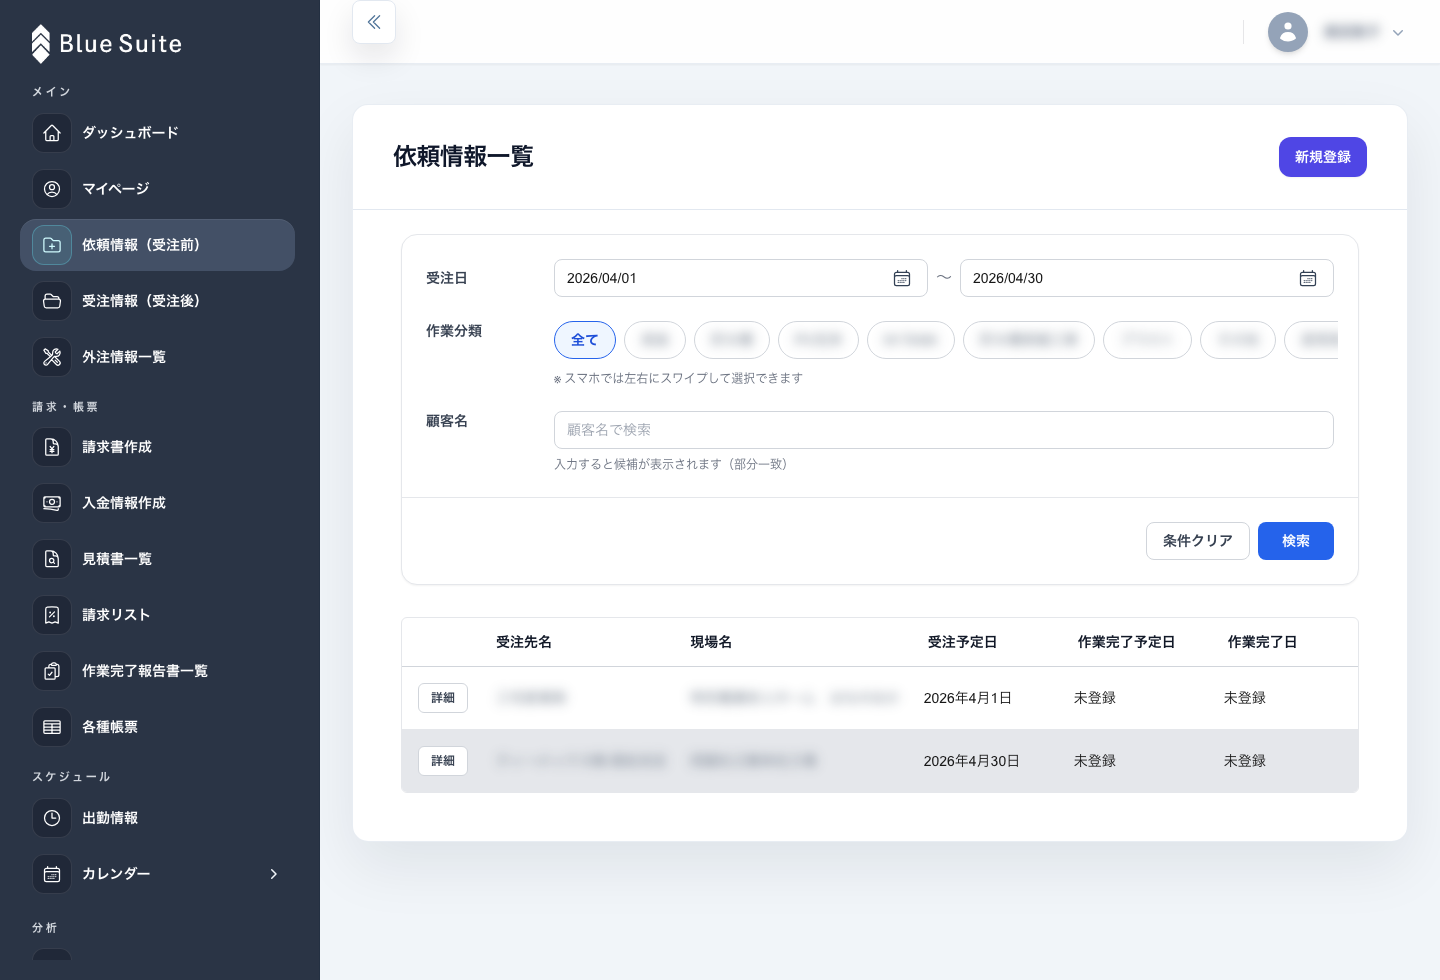Screen dimensions: 1440x980
Task: Toggle the 全て work category filter chip
Action: pos(584,340)
